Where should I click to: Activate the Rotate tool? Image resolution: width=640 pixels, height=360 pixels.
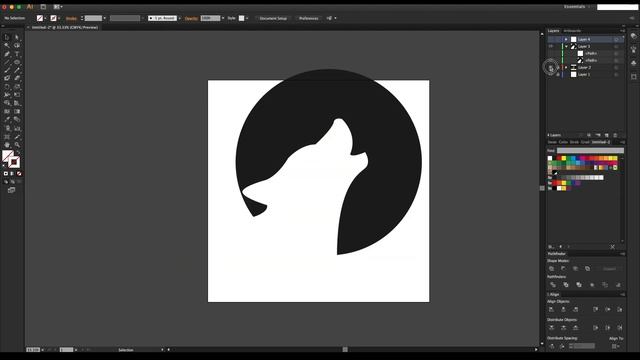7,87
